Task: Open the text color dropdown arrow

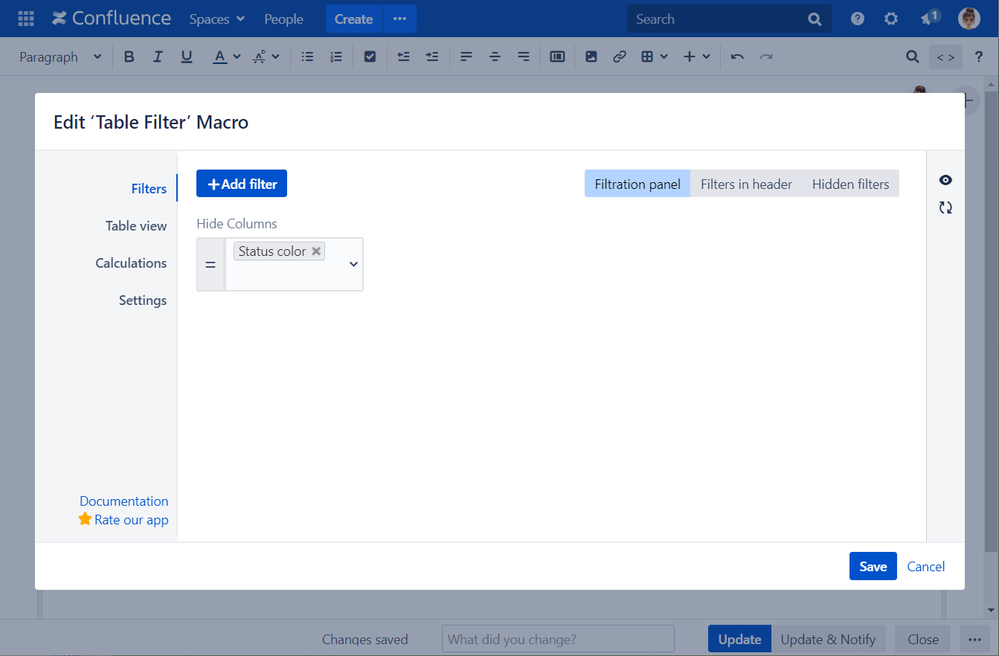Action: click(x=237, y=57)
